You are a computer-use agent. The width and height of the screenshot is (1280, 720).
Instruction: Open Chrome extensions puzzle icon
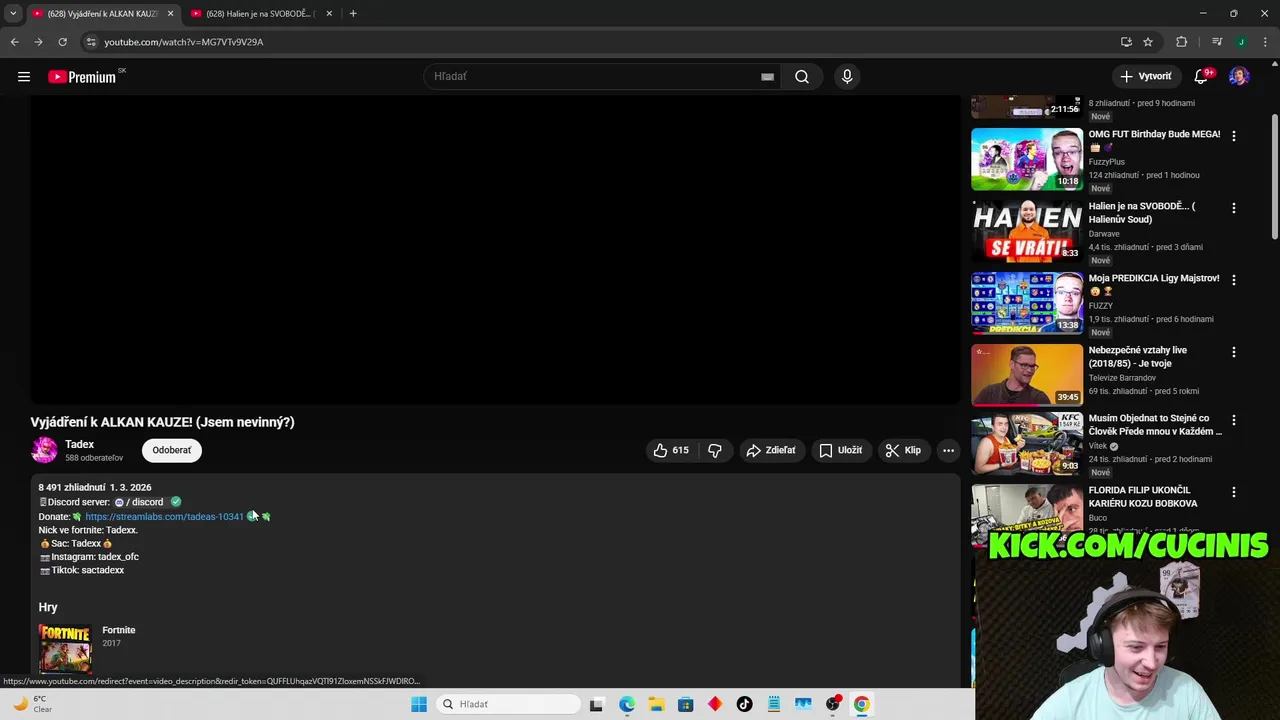pos(1181,42)
